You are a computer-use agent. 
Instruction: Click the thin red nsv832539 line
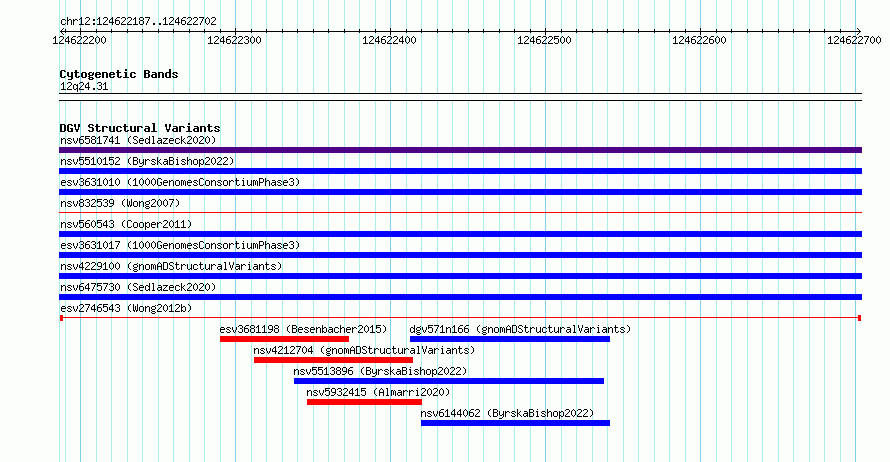point(460,213)
